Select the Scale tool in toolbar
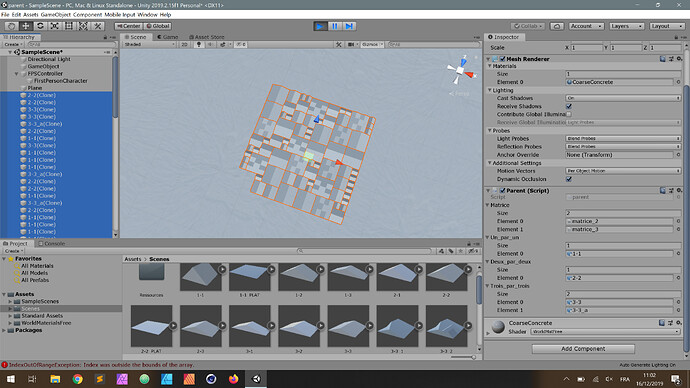This screenshot has width=690, height=388. (55, 26)
